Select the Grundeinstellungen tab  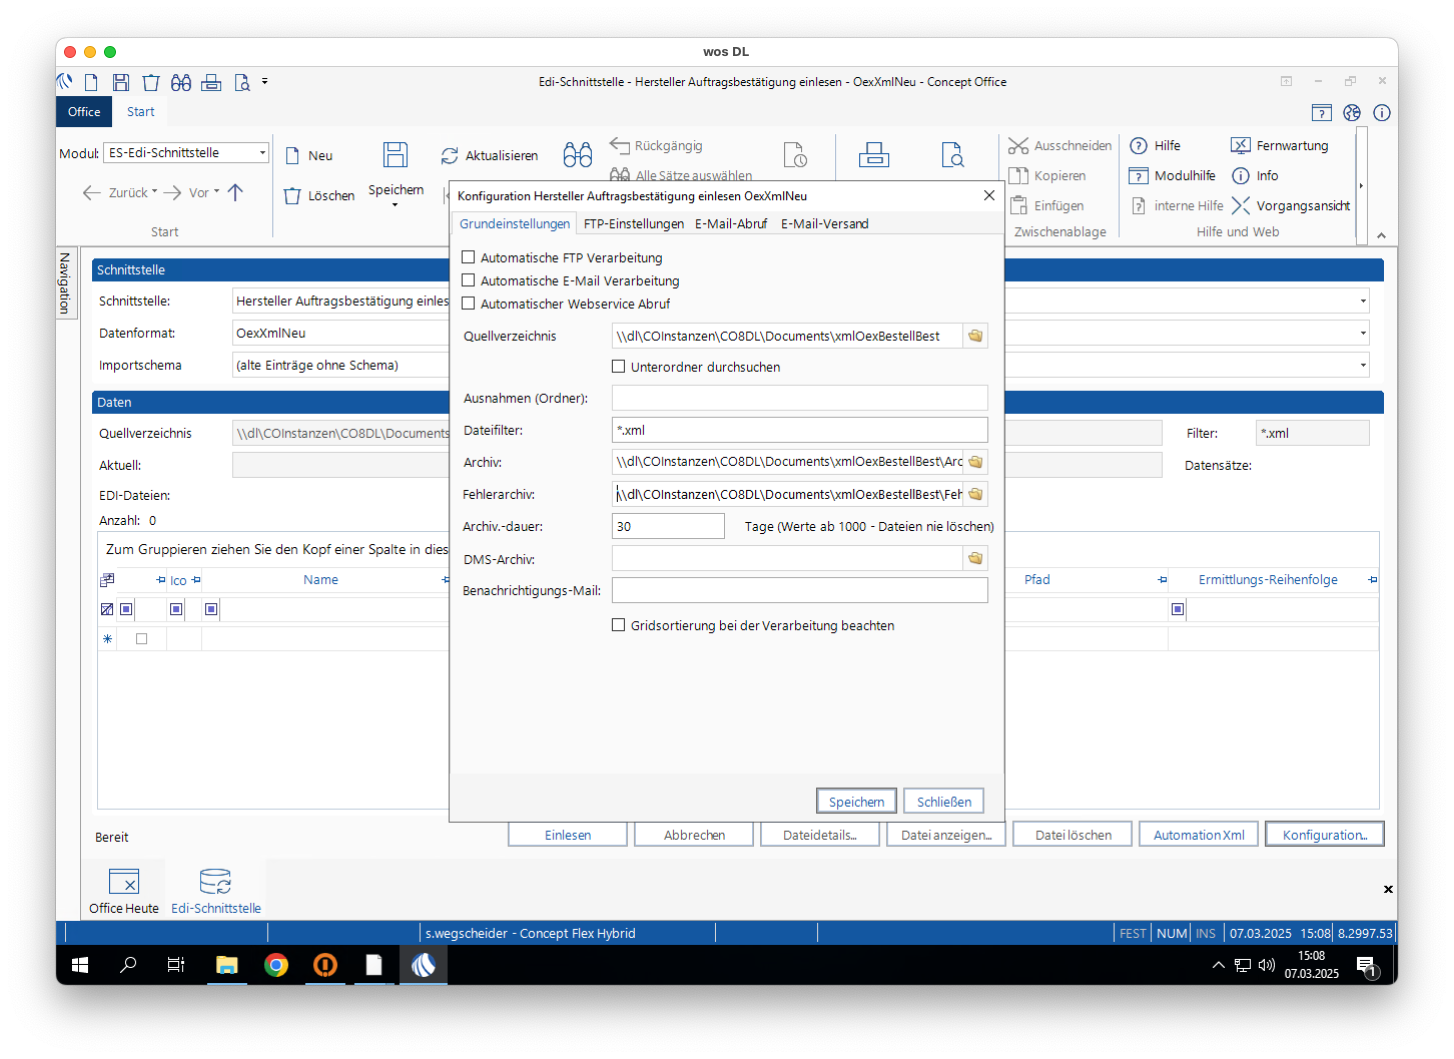pyautogui.click(x=514, y=224)
